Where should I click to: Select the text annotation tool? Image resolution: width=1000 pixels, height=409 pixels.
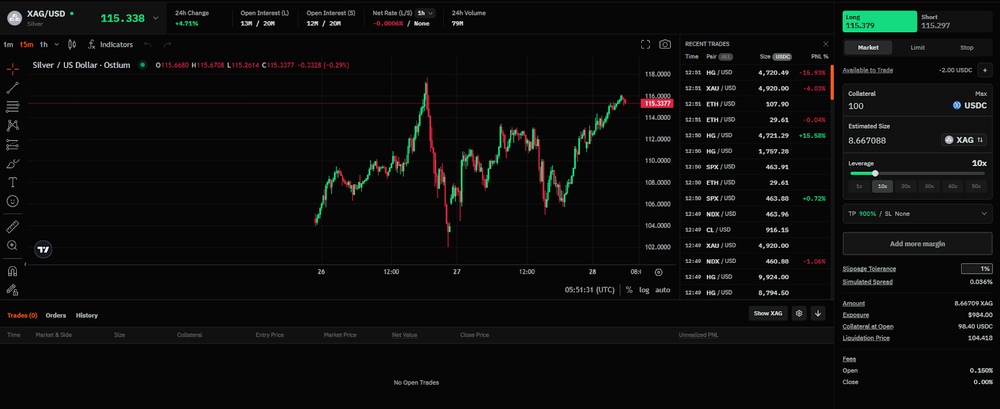[x=13, y=182]
